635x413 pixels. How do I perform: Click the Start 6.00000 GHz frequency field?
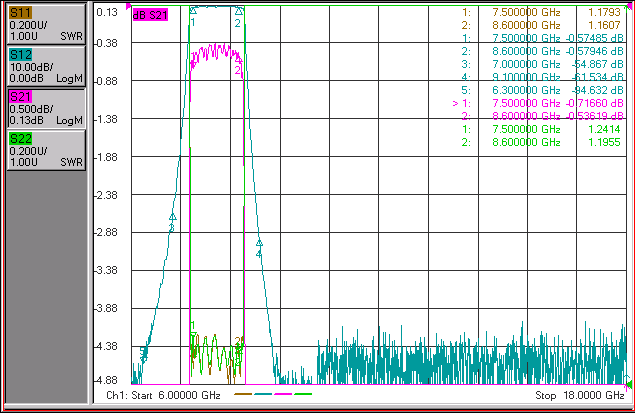click(163, 395)
